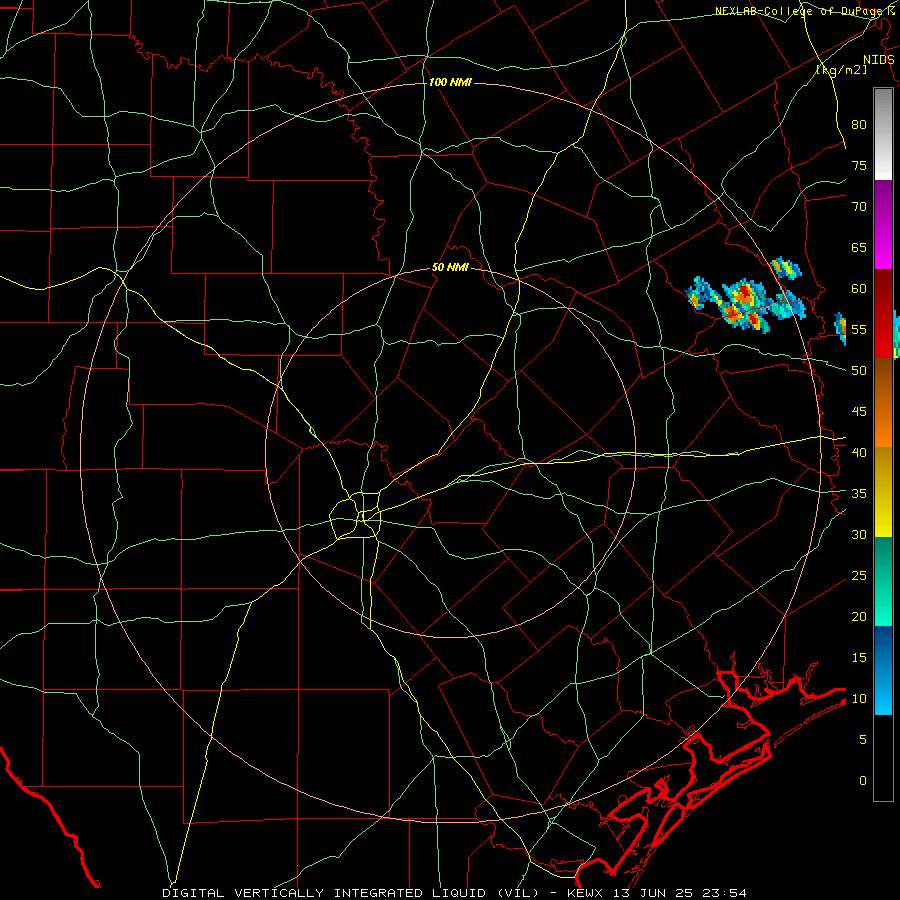Screen dimensions: 900x900
Task: Pick the gray-white segment of the VIL legend
Action: 883,134
